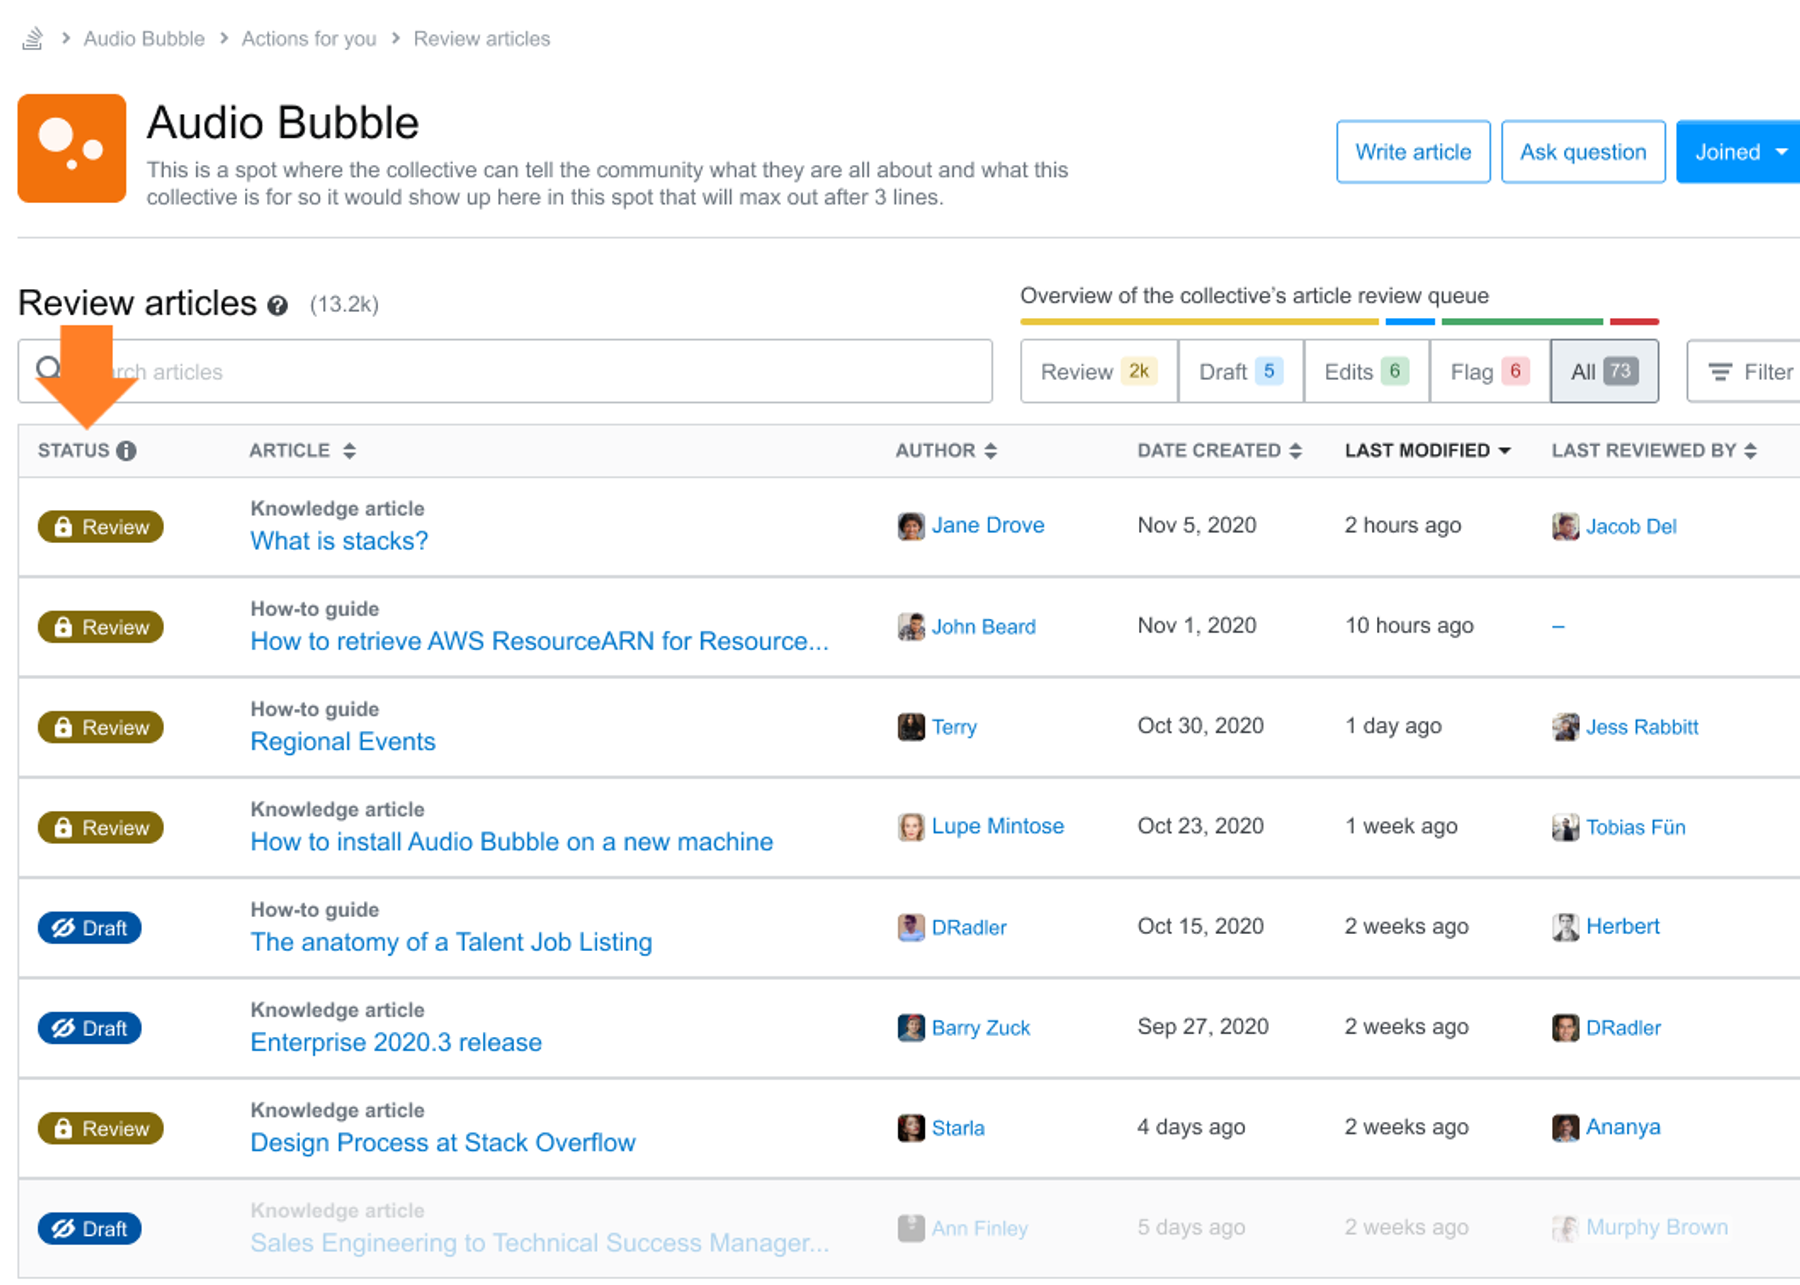Click 'Nov 5, 2020' date cell
The width and height of the screenshot is (1800, 1285).
[x=1197, y=526]
